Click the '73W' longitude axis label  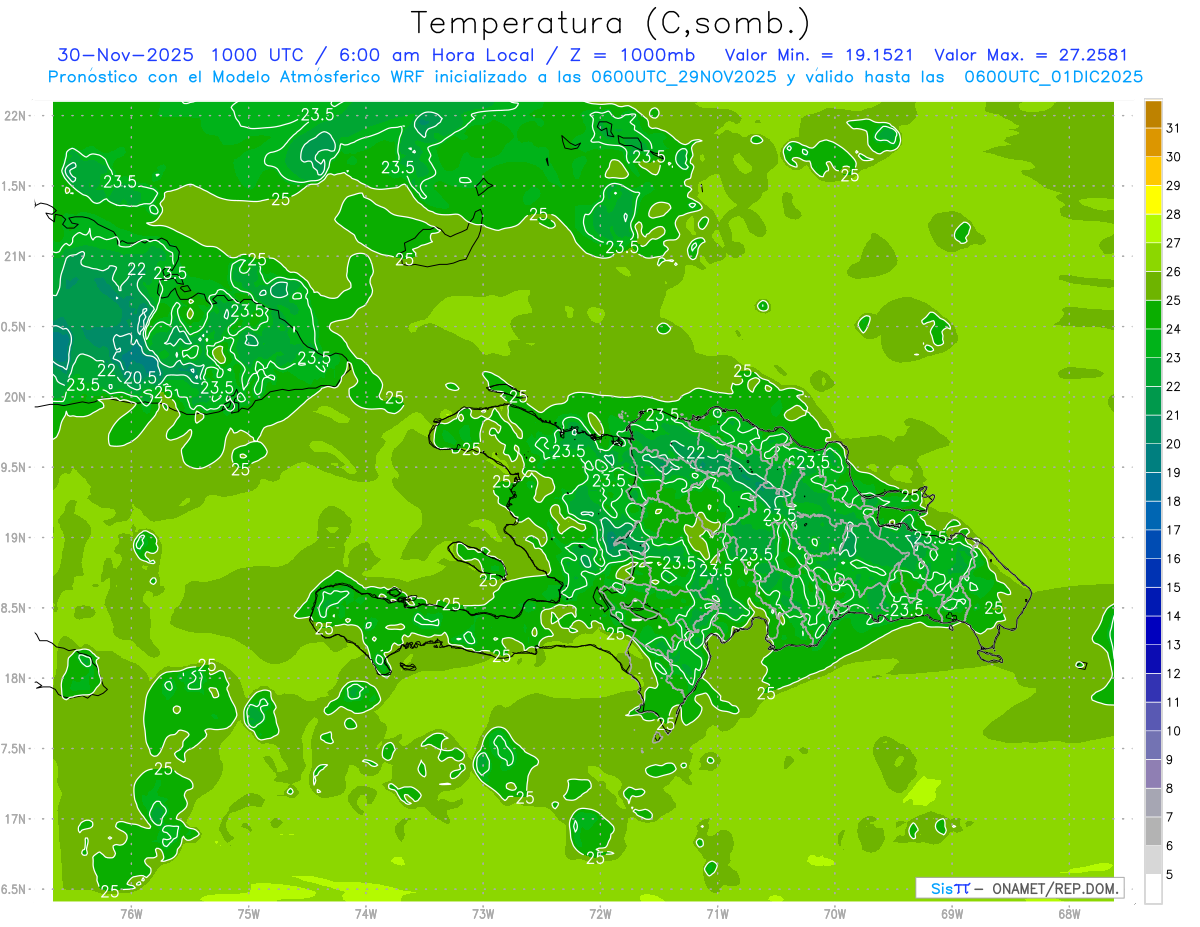(483, 912)
